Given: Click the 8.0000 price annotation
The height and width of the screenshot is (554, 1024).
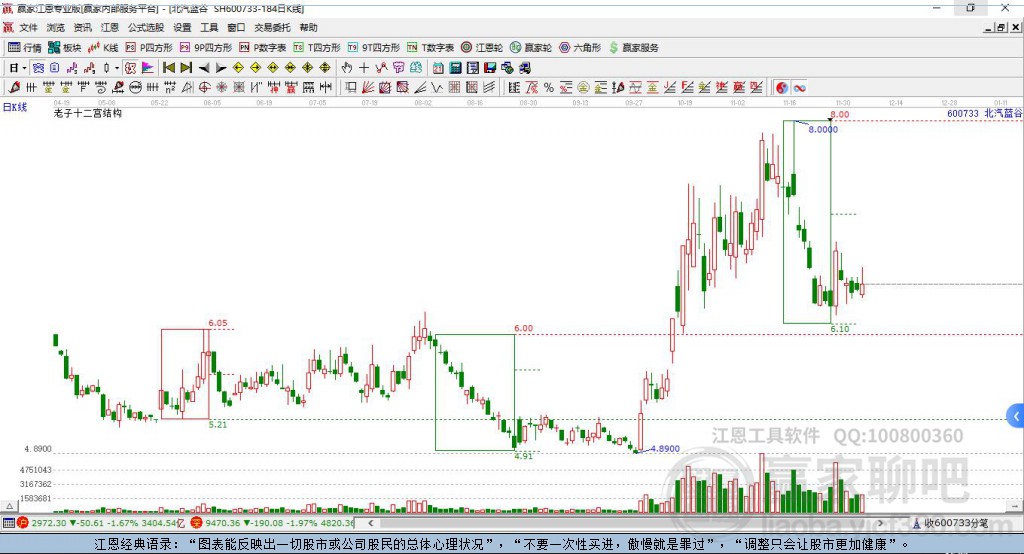Looking at the screenshot, I should (x=823, y=129).
